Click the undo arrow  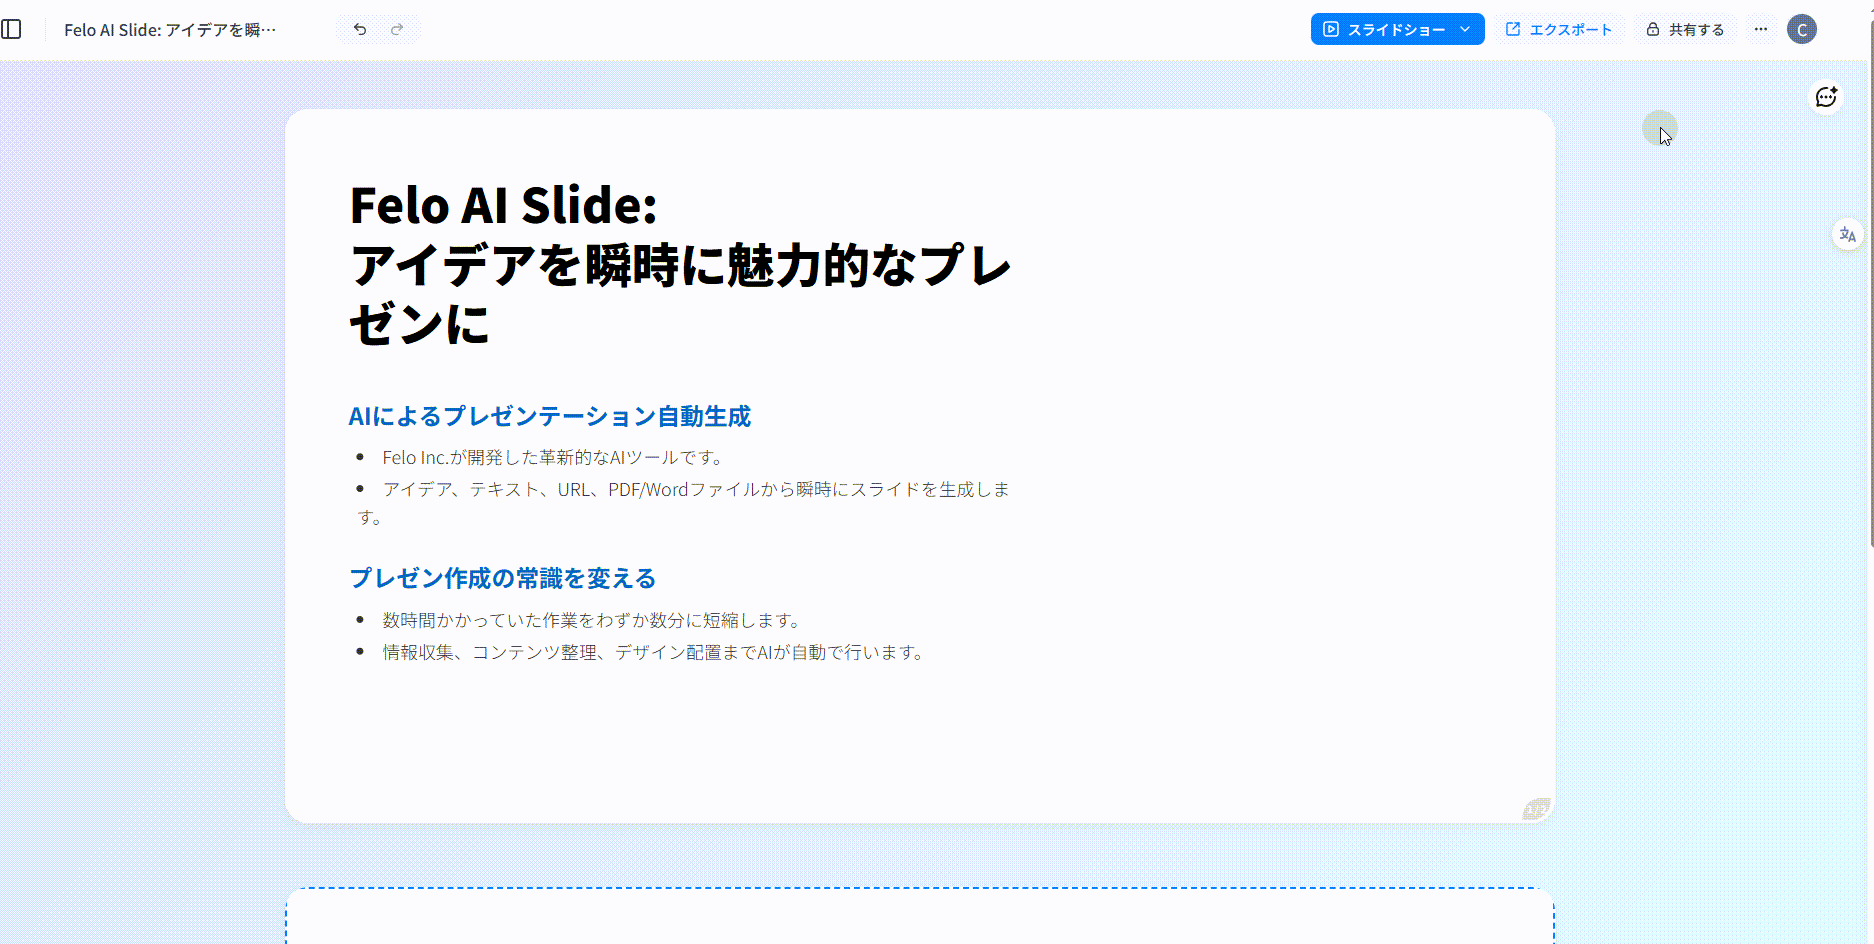[360, 29]
